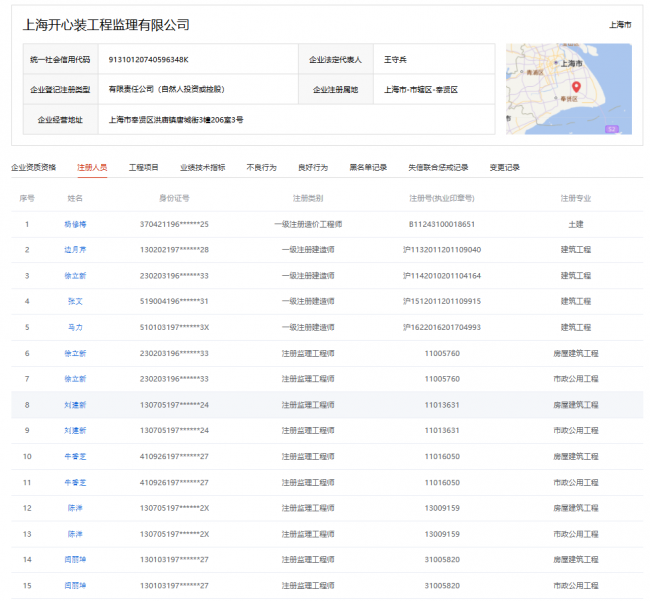The image size is (650, 601).
Task: Open 徐立新 link in row 3
Action: [x=75, y=275]
